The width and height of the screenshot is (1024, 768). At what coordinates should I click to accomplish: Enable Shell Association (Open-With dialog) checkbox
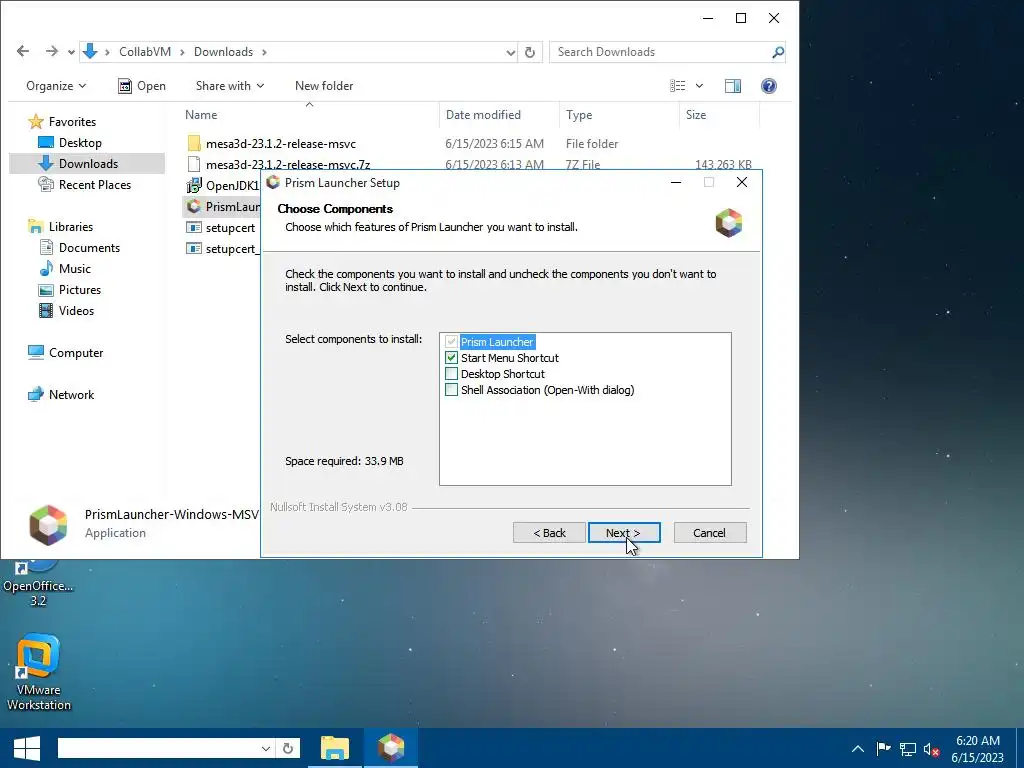coord(451,390)
